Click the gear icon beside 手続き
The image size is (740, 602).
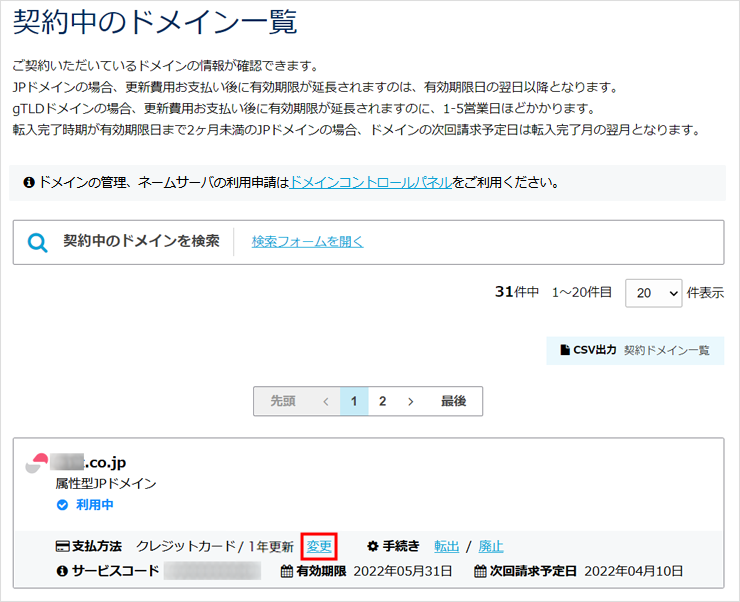pyautogui.click(x=373, y=546)
